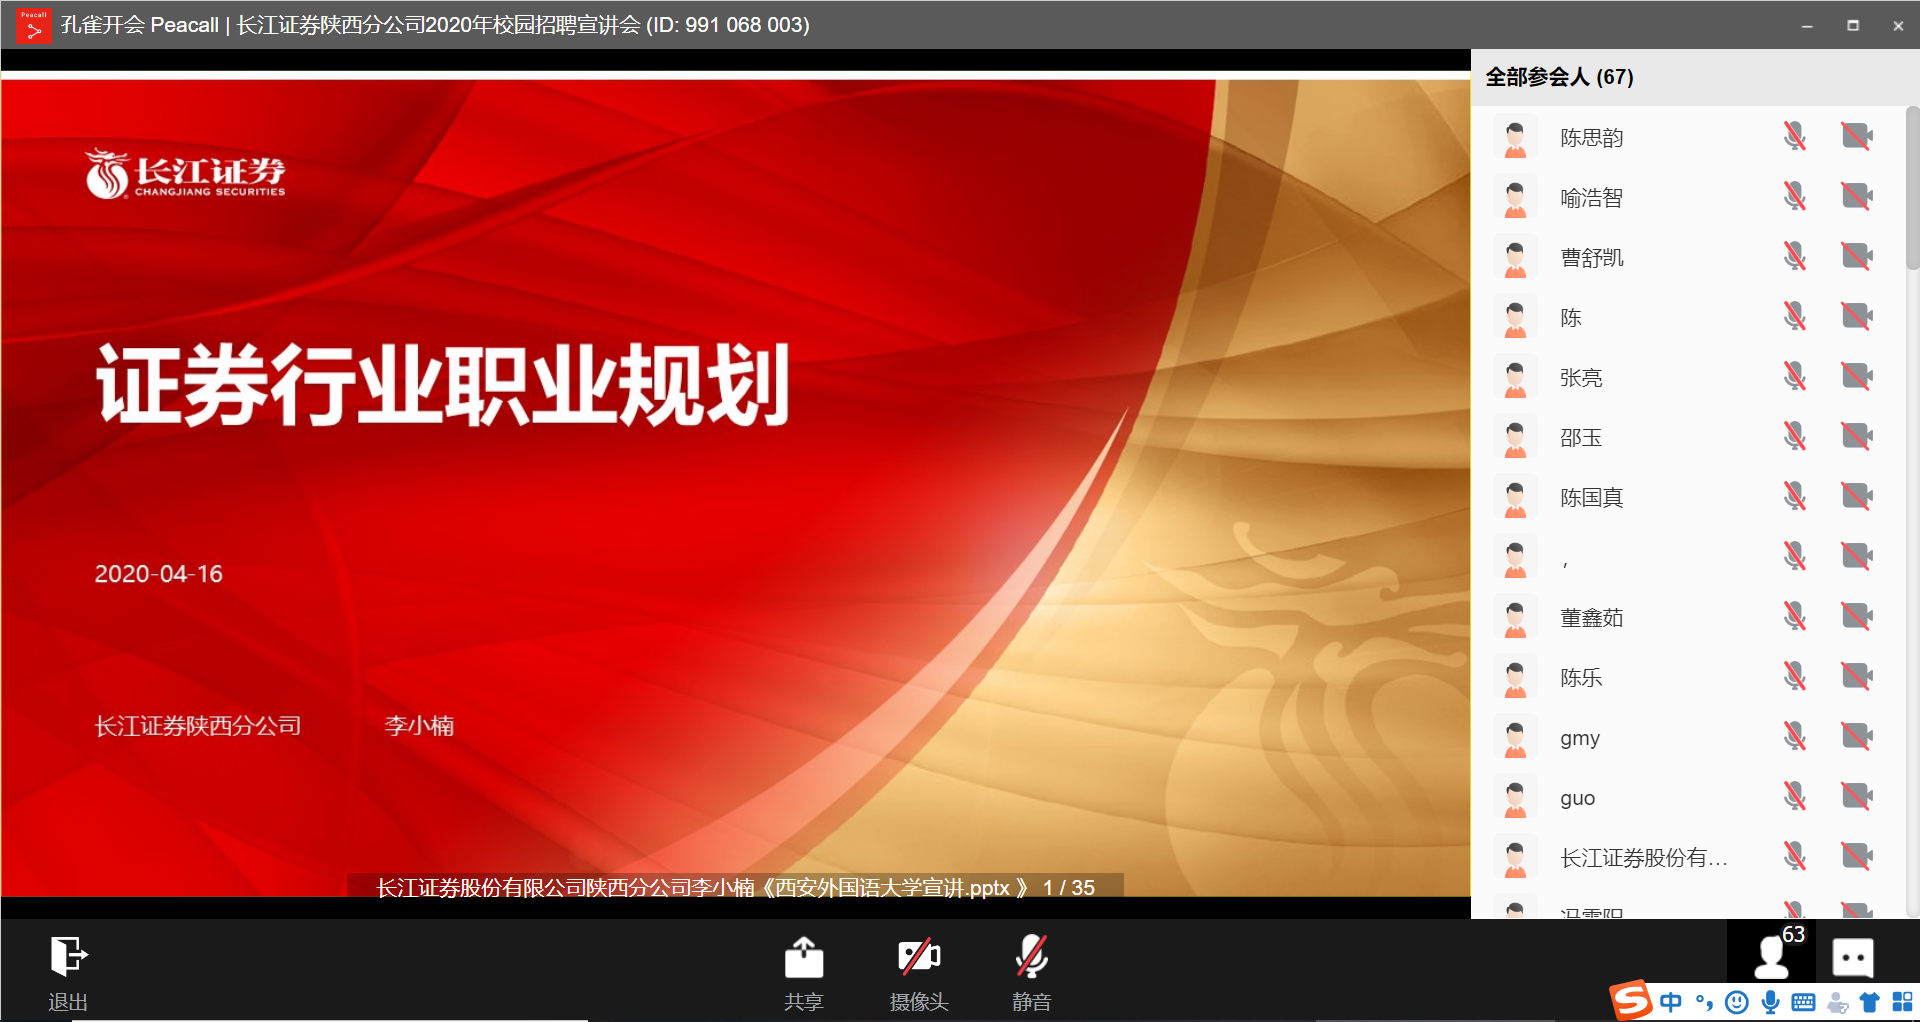Select participant 陈乐 in list
The image size is (1920, 1022).
pyautogui.click(x=1688, y=677)
